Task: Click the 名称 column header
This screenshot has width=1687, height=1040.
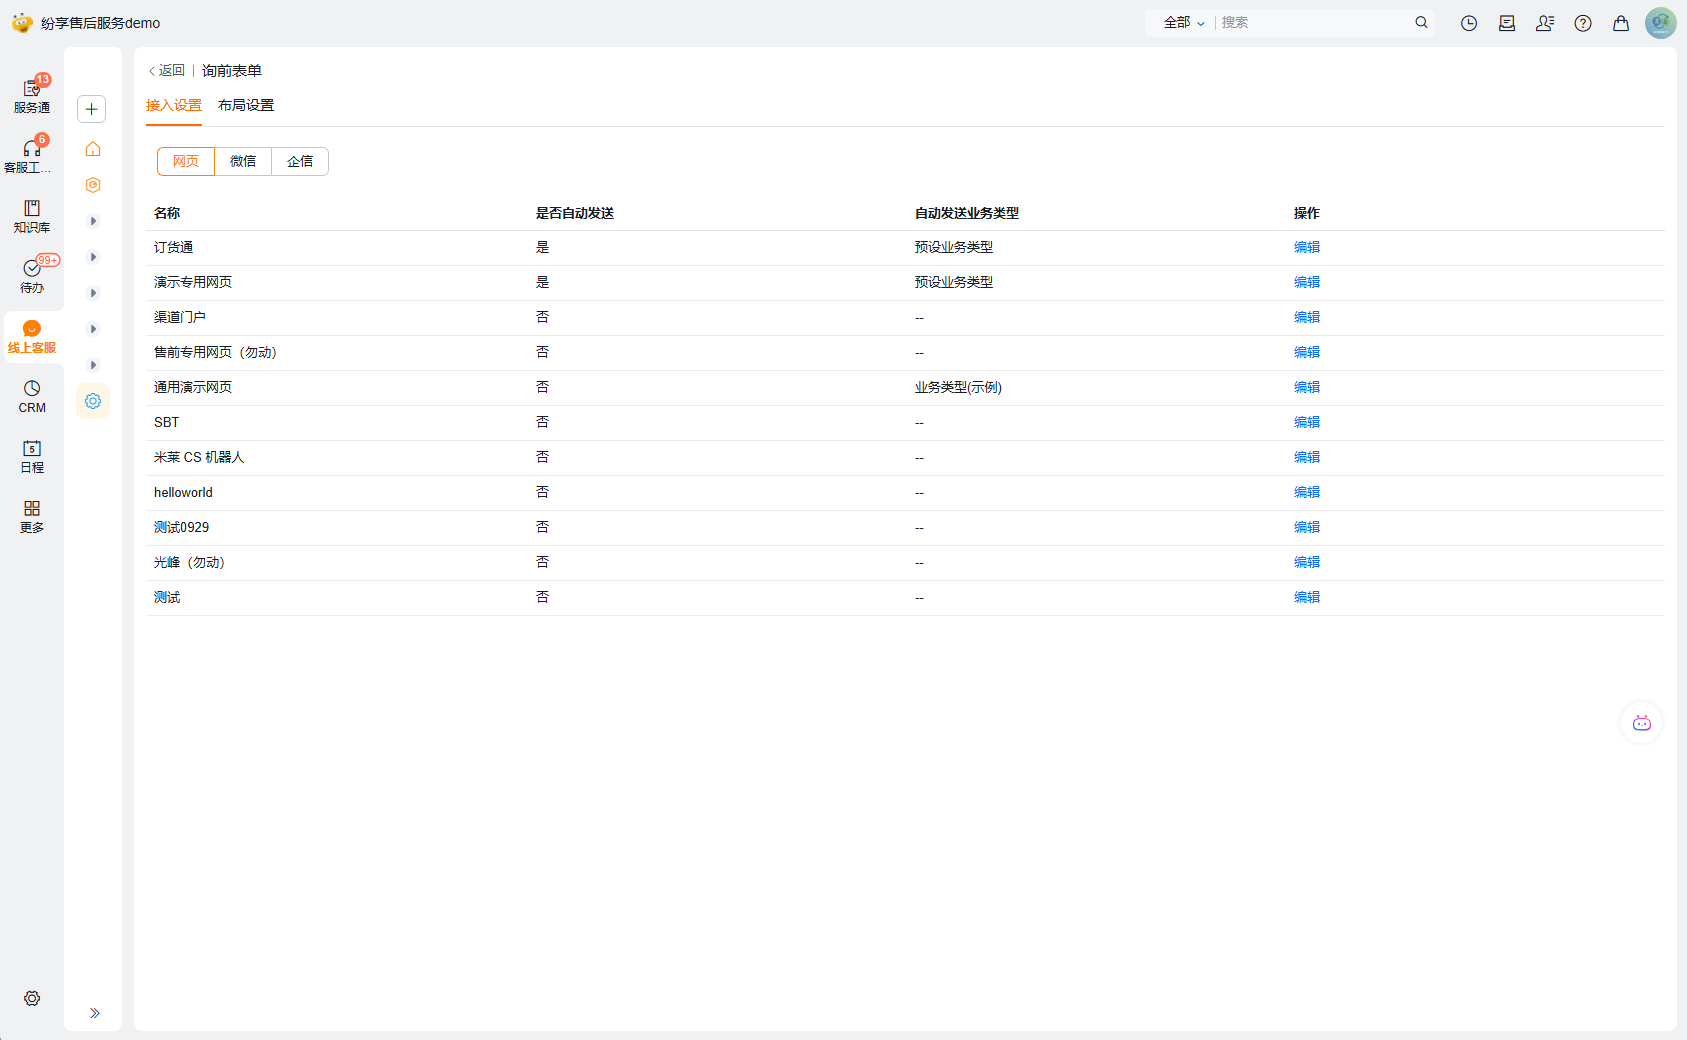Action: pyautogui.click(x=167, y=213)
